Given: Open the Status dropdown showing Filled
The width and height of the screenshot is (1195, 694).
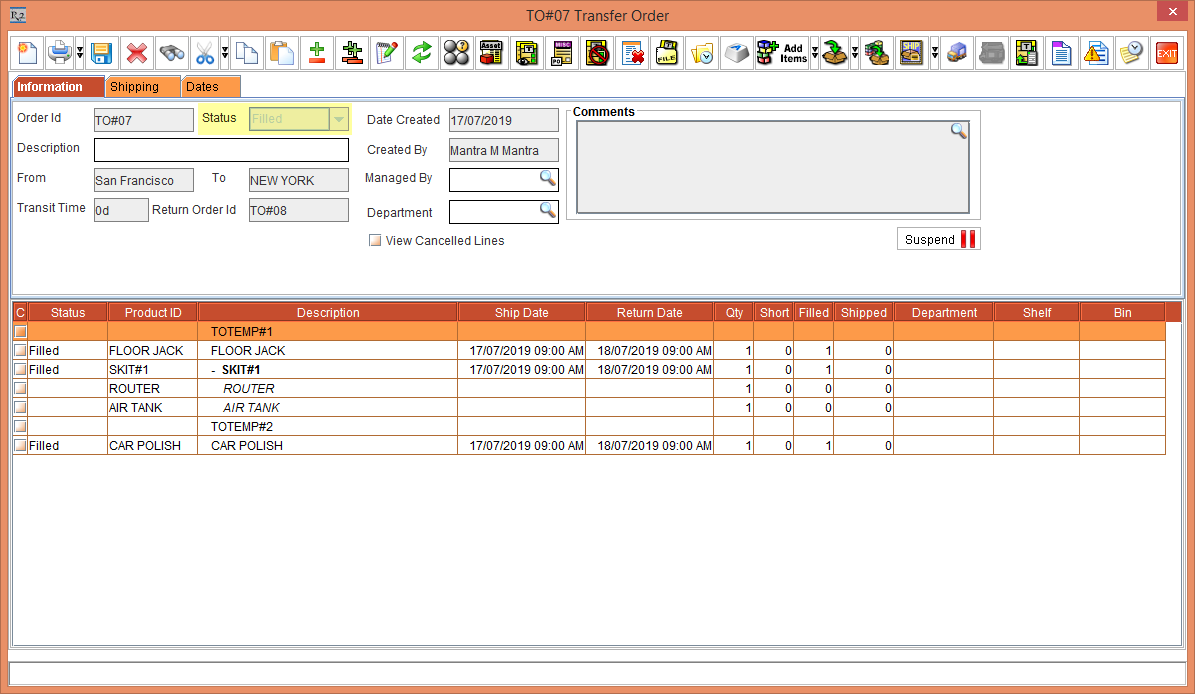Looking at the screenshot, I should click(338, 118).
